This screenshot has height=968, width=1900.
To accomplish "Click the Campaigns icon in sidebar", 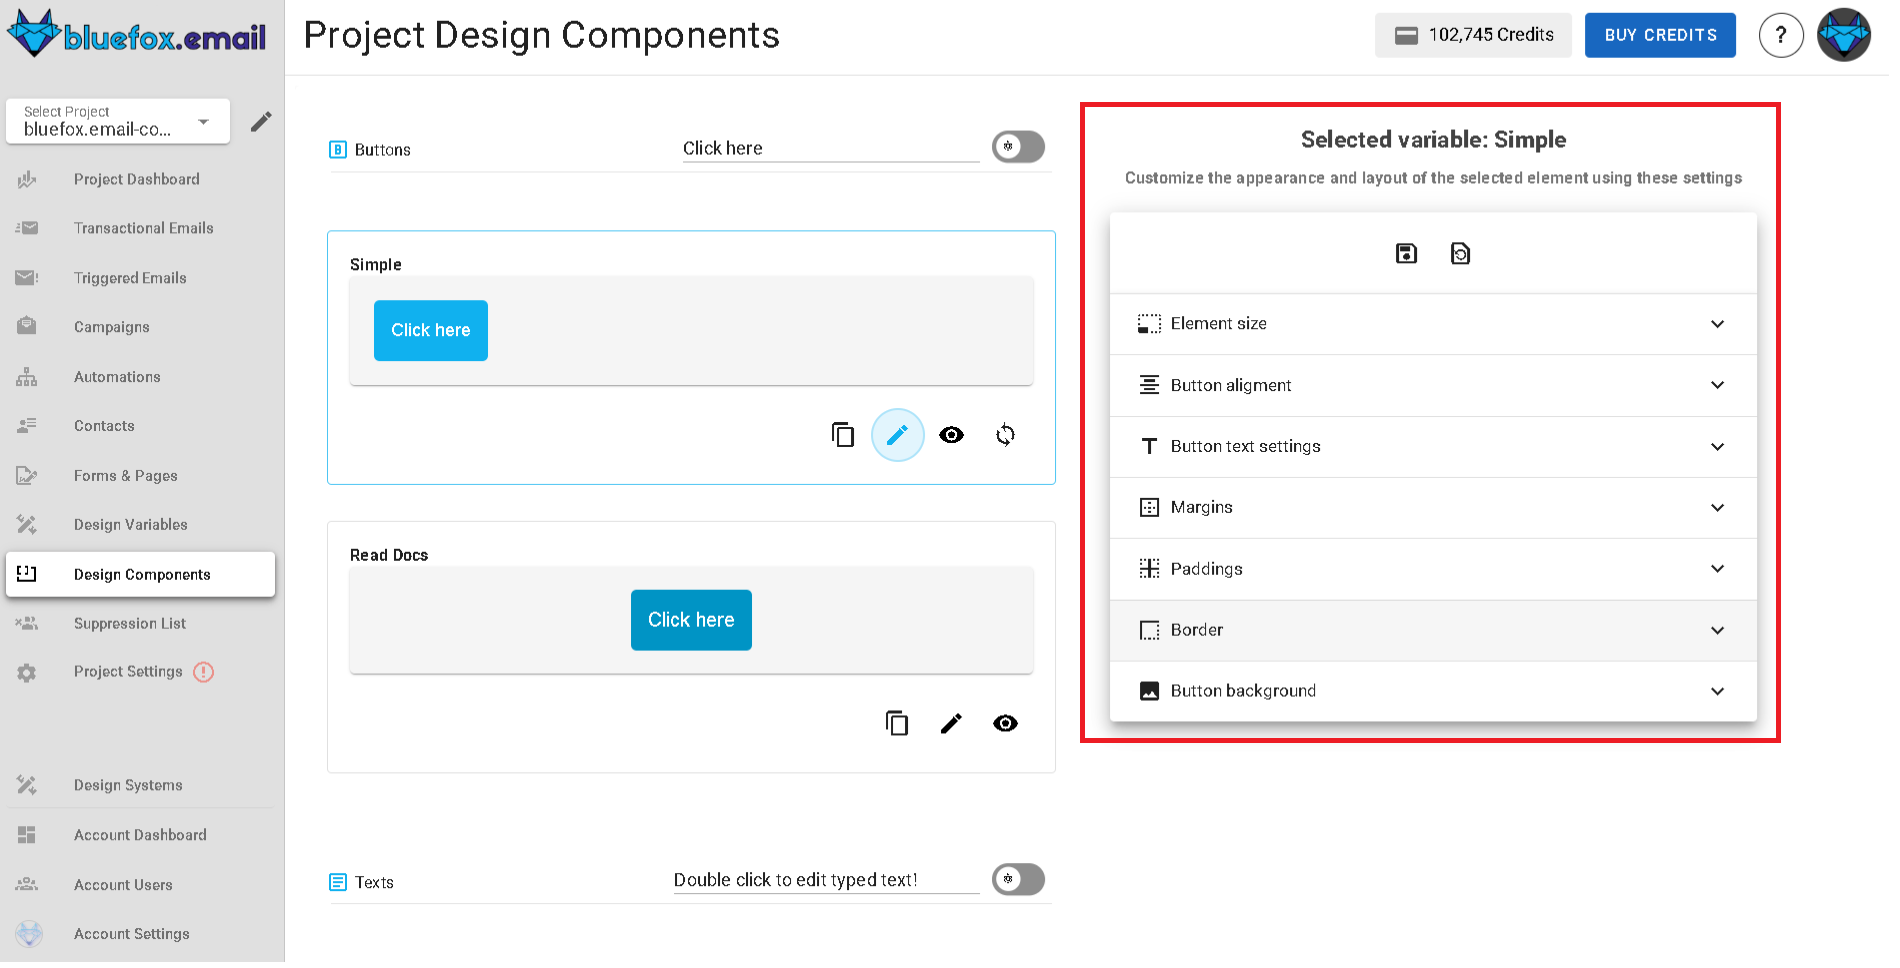I will click(27, 328).
